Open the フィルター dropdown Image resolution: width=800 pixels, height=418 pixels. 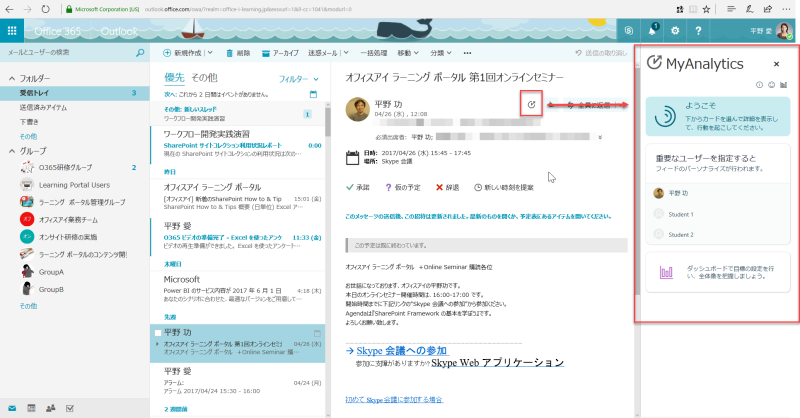point(298,79)
